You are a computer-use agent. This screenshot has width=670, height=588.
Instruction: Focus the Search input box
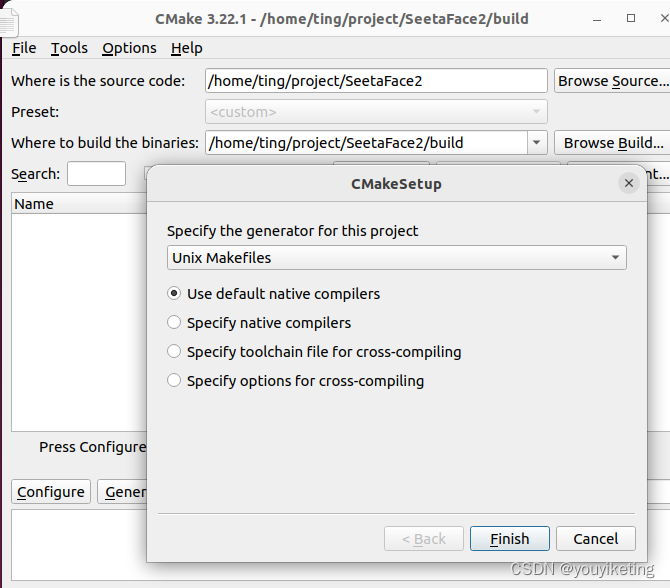tap(96, 173)
